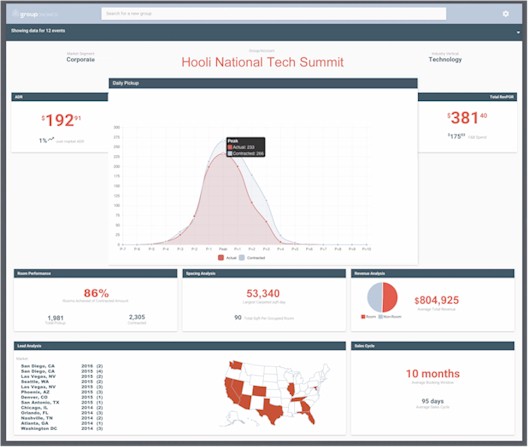This screenshot has height=447, width=528.
Task: Click the $381.40 RevPOR value
Action: 467,118
